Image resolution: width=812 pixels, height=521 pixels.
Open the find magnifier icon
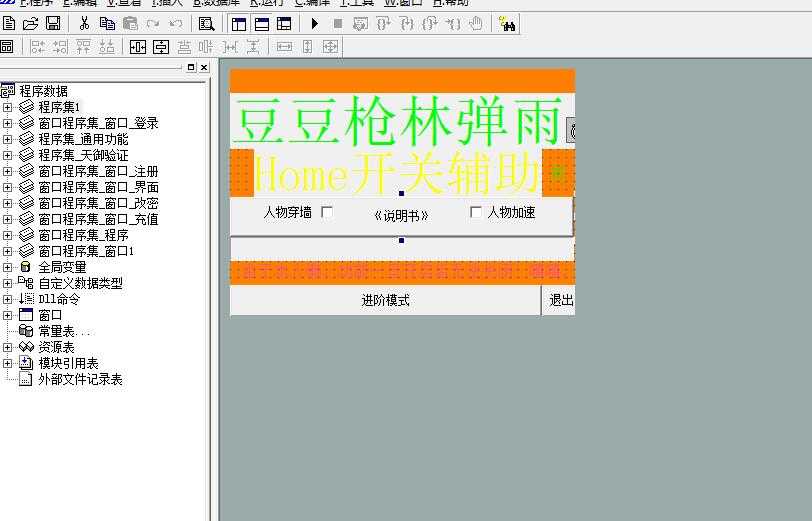tap(206, 23)
